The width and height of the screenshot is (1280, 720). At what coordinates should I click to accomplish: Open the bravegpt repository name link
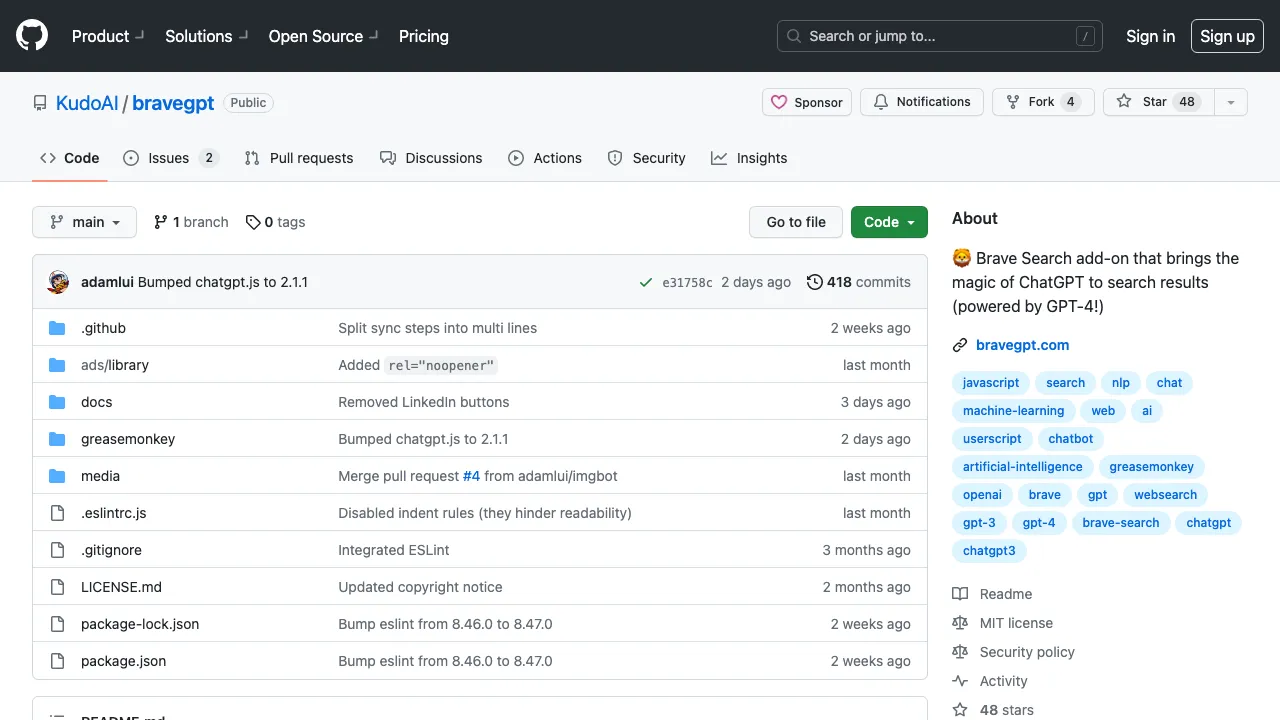173,103
